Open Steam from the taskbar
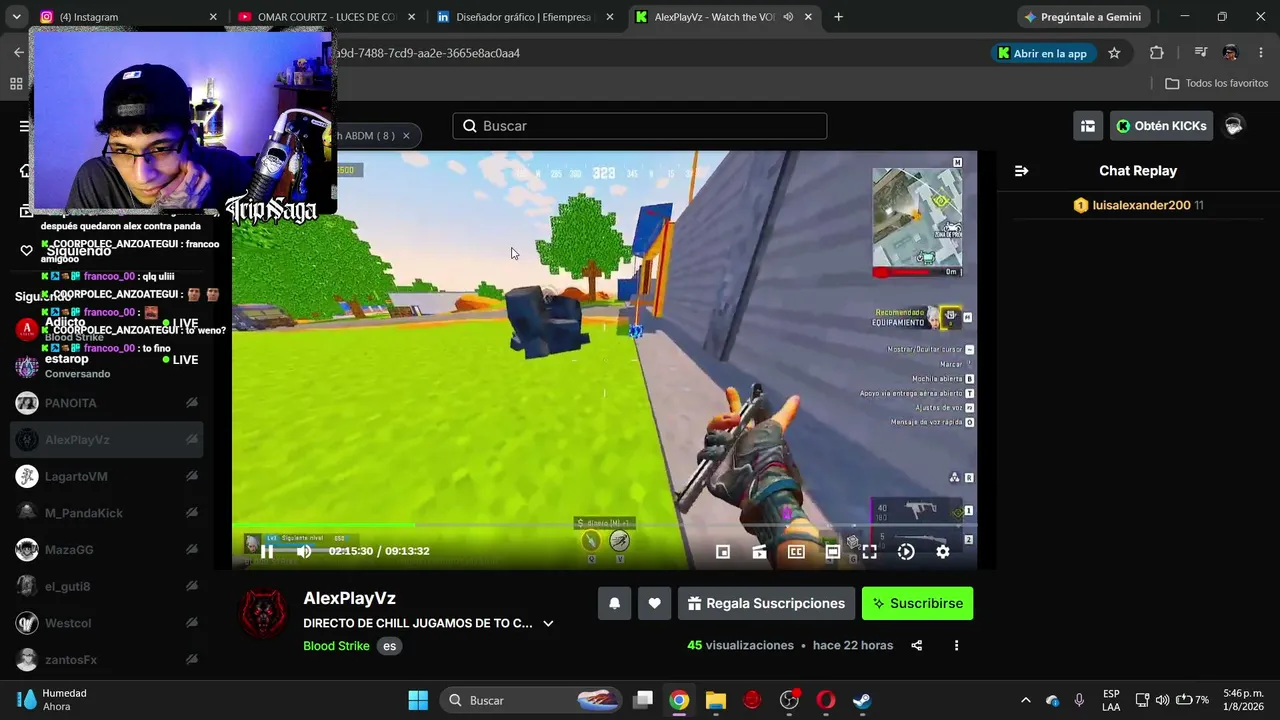 point(862,700)
